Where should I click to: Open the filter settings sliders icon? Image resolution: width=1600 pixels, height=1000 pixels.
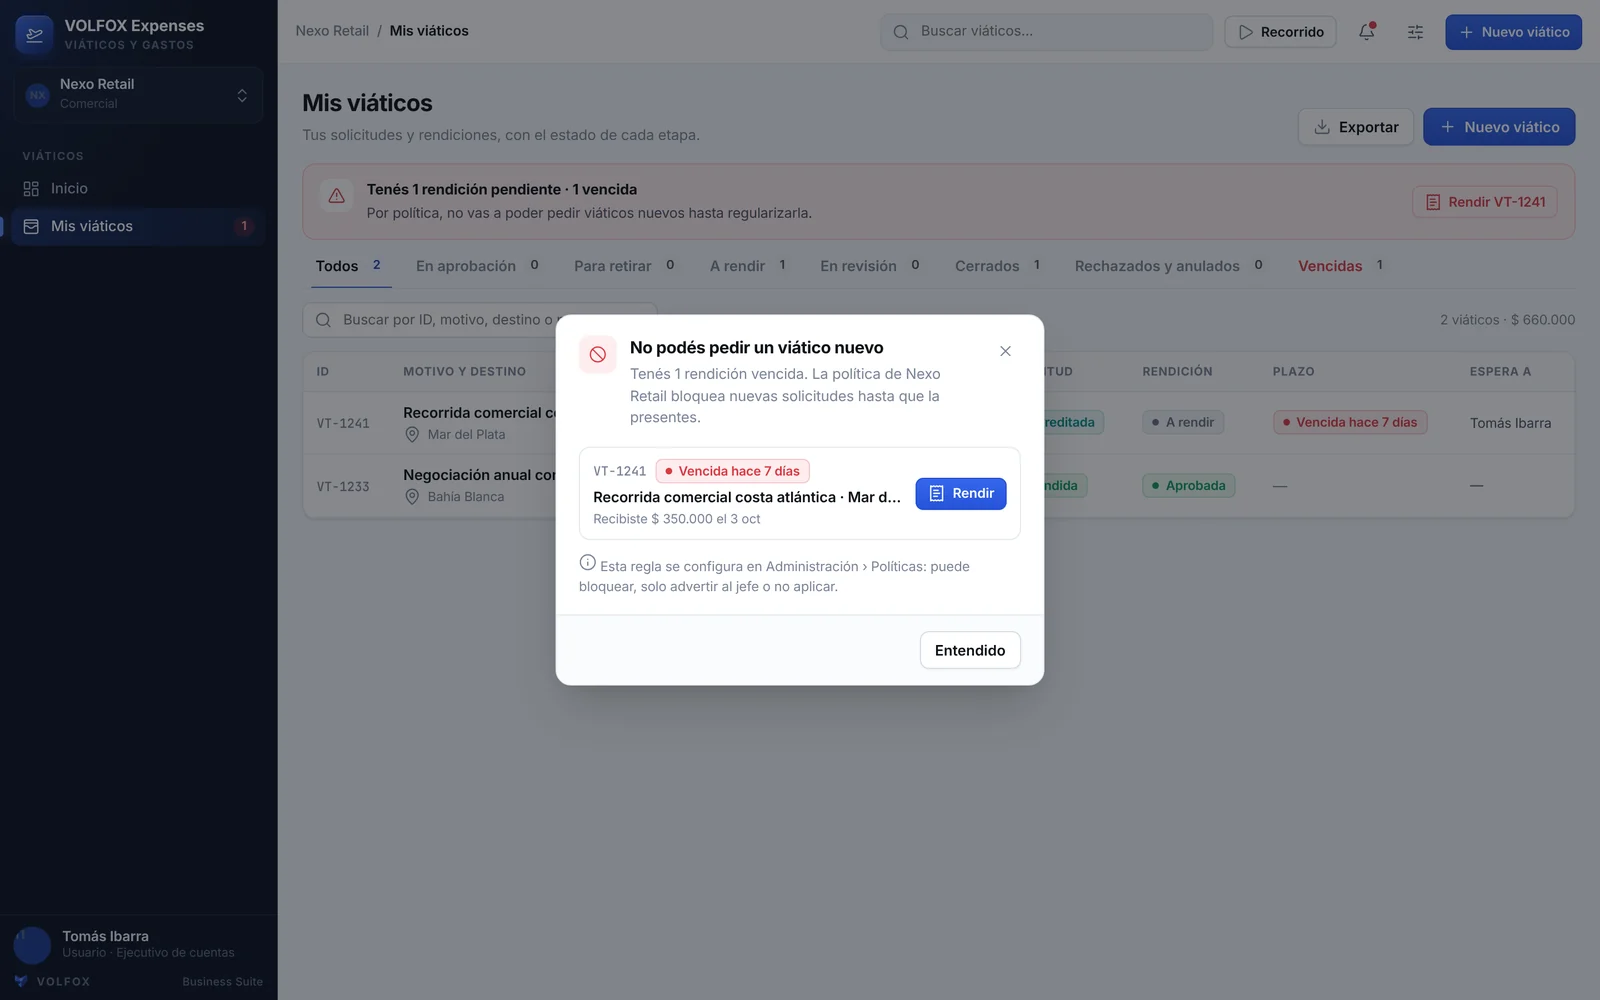1415,32
